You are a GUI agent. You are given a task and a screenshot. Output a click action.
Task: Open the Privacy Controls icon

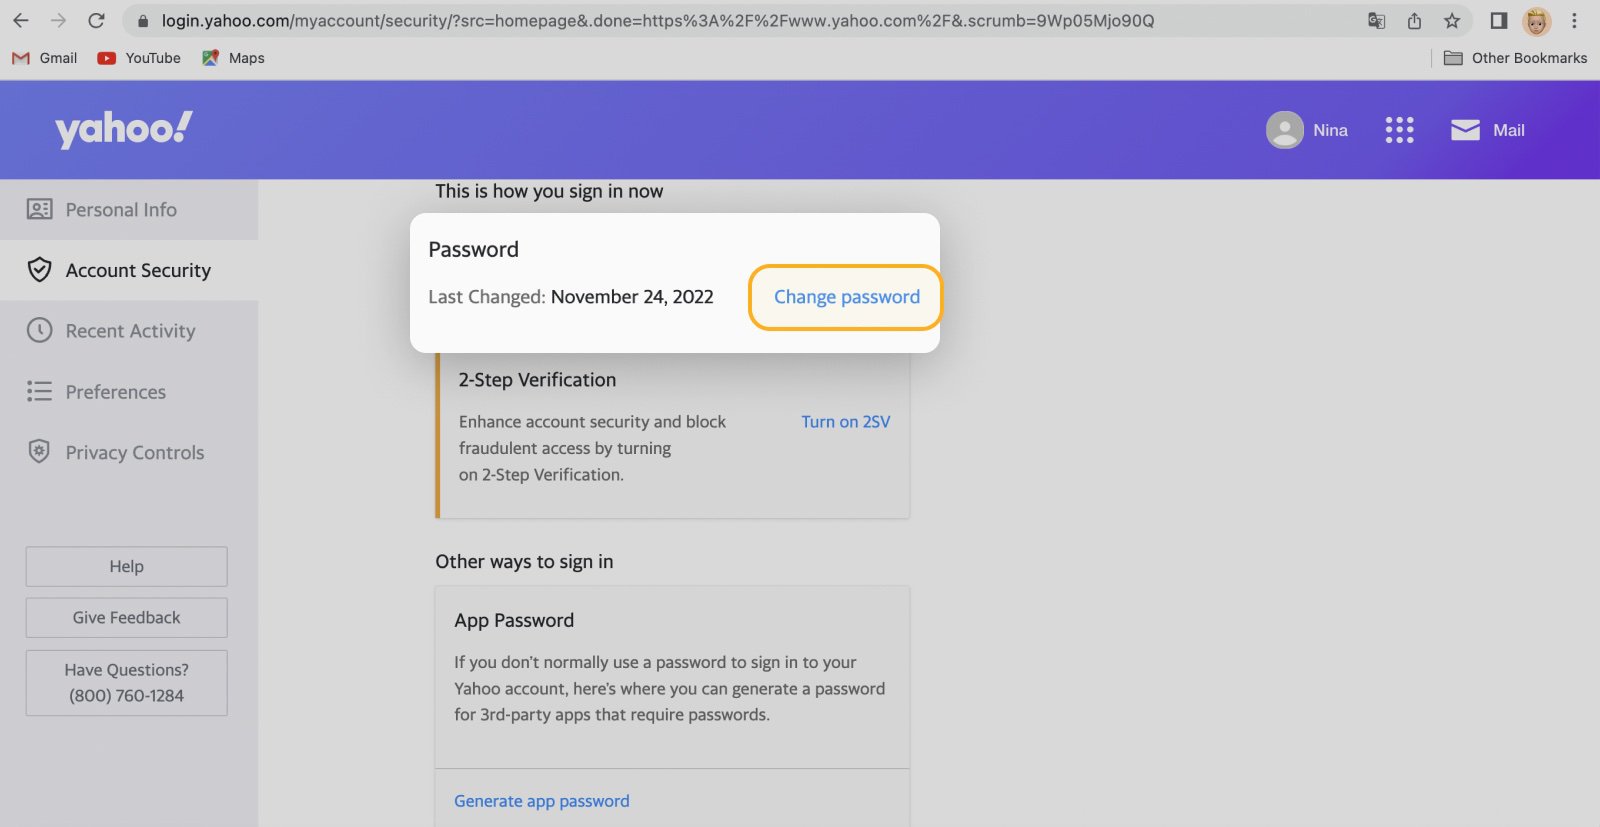[38, 452]
